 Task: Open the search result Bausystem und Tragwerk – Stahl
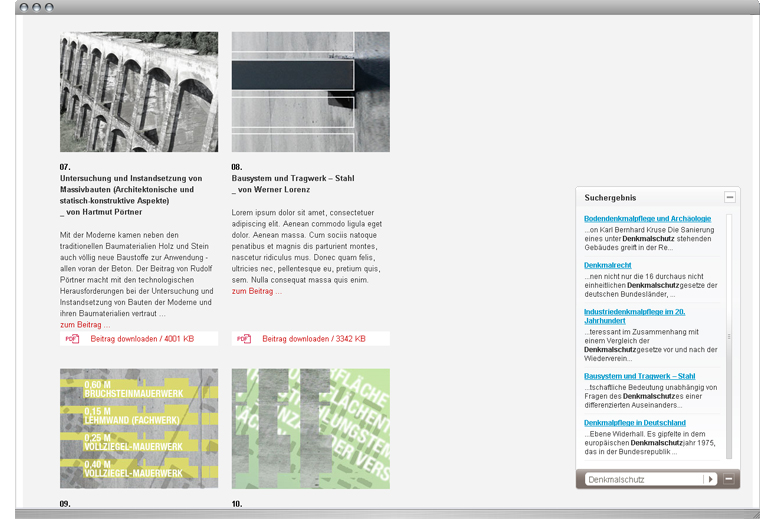[640, 376]
